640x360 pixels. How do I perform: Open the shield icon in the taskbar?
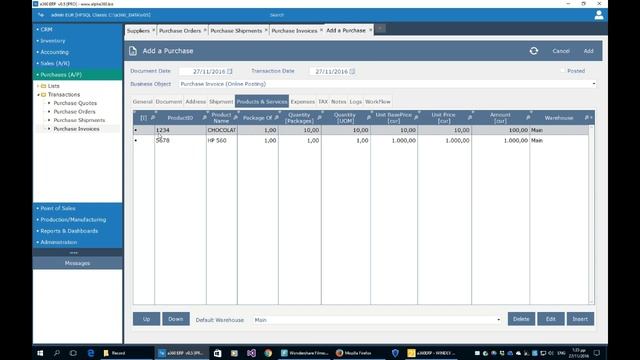click(395, 353)
